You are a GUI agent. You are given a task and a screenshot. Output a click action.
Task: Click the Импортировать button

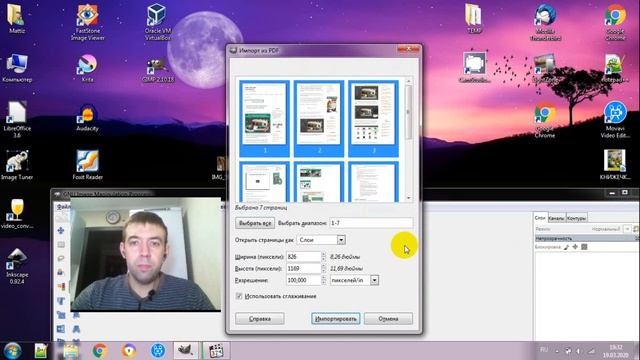point(336,319)
